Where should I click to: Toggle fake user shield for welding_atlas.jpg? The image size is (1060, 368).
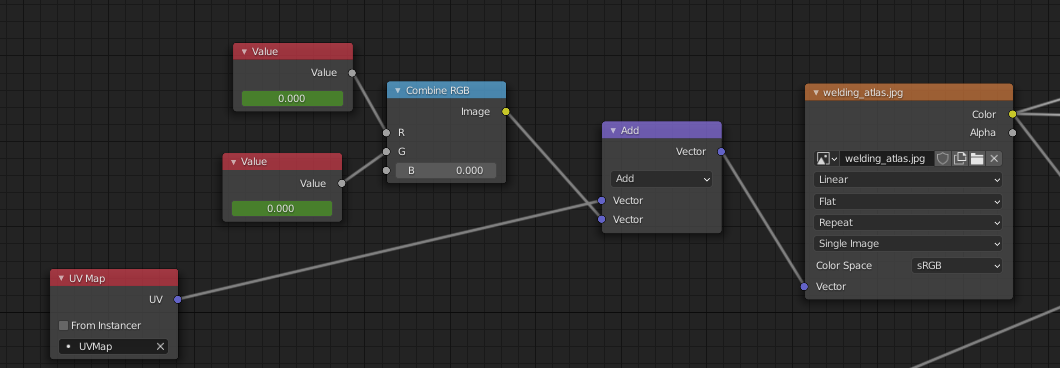coord(942,158)
